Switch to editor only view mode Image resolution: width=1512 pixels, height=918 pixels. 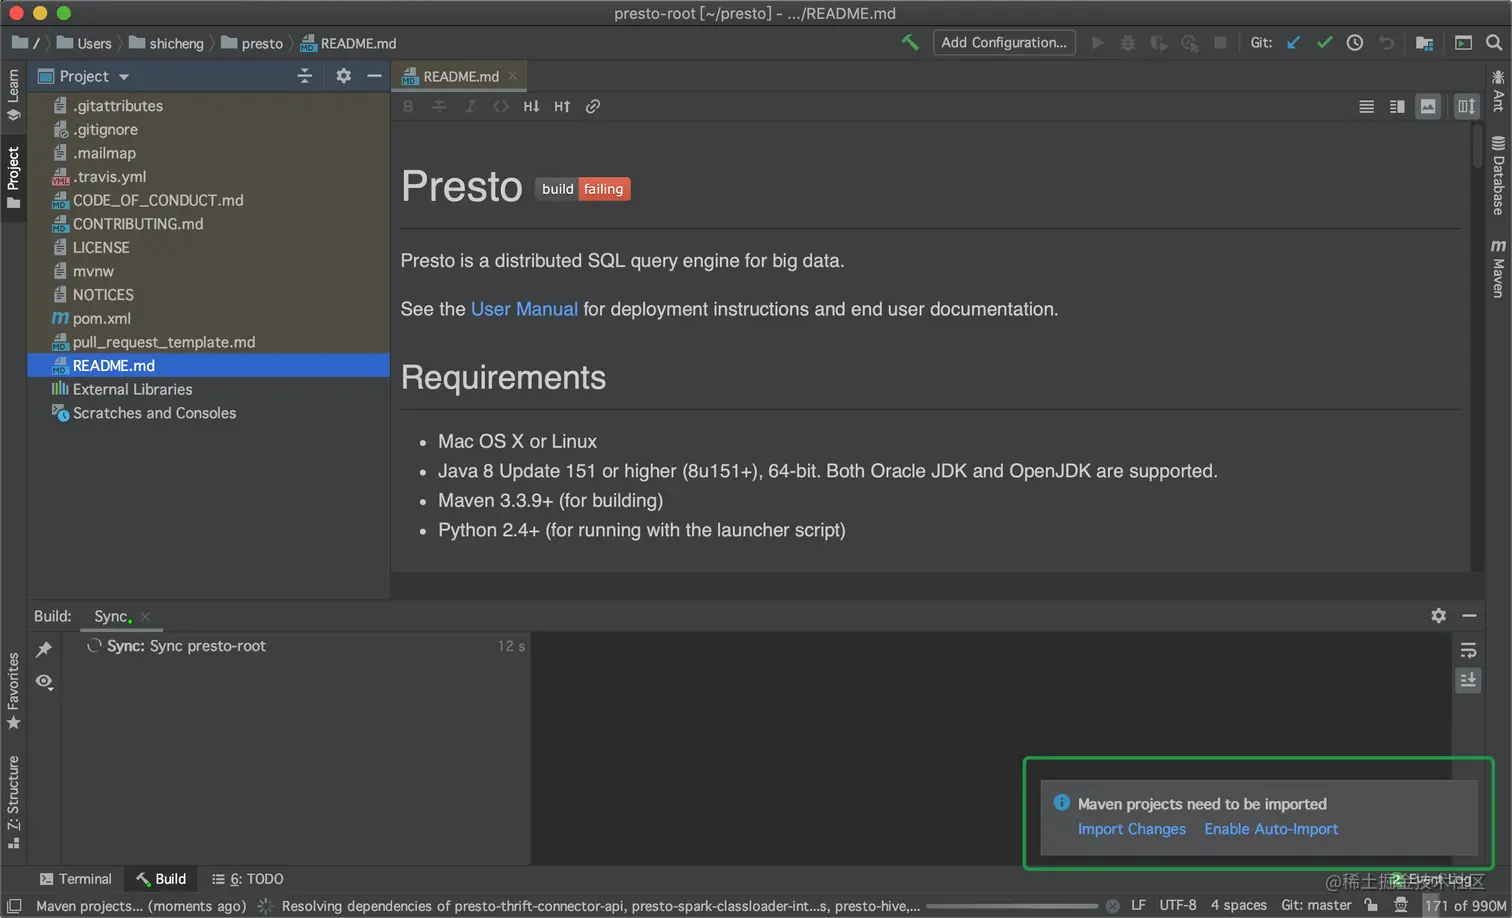1366,107
